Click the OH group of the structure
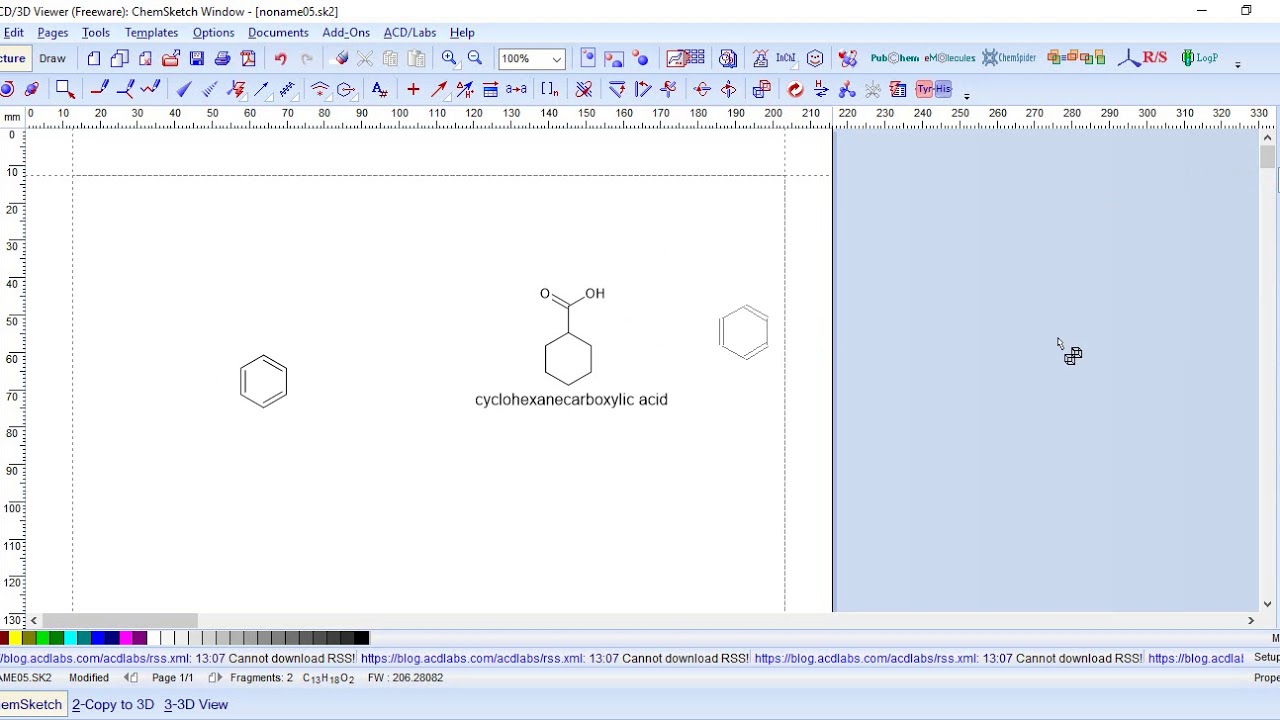Image resolution: width=1280 pixels, height=720 pixels. tap(595, 293)
